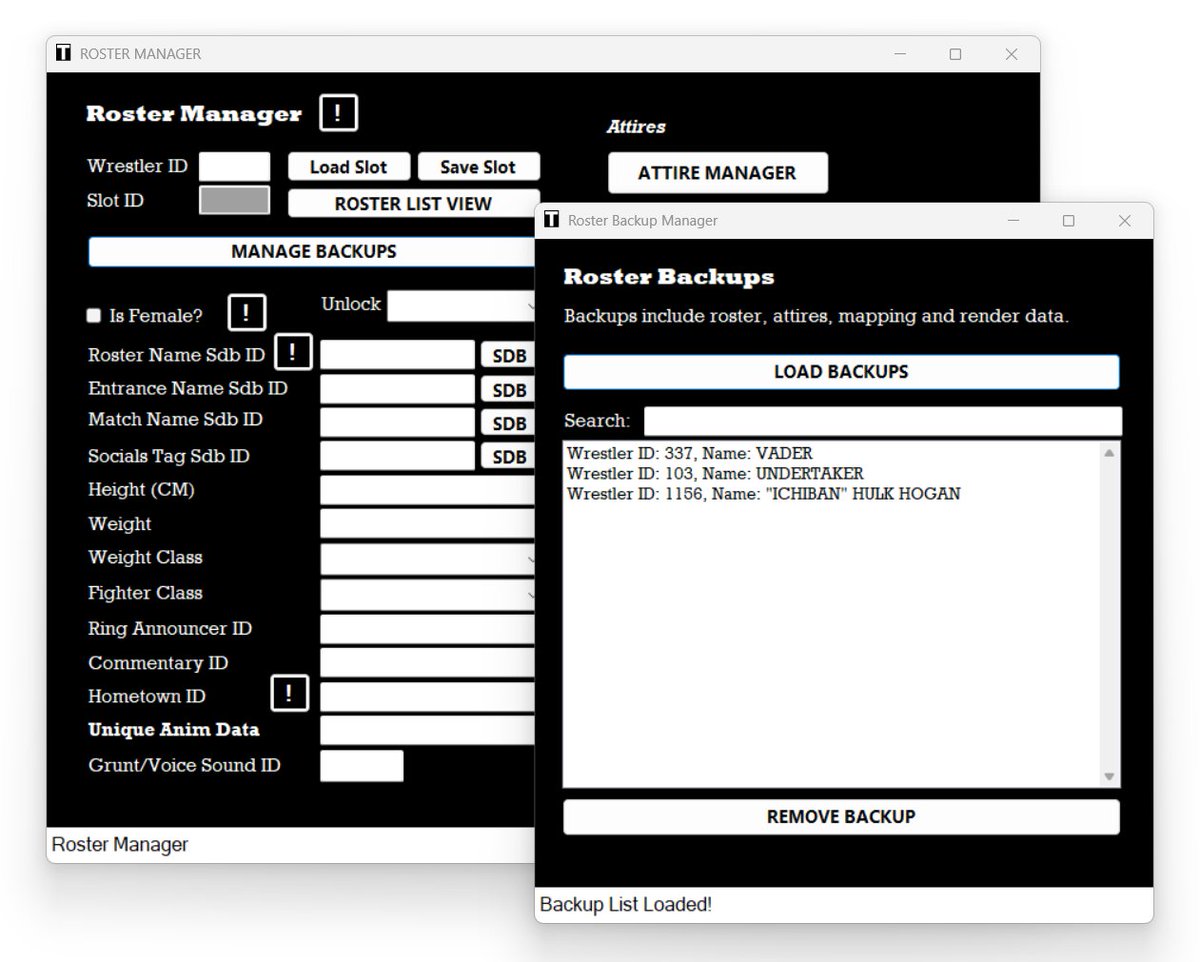Click the Hometown ID input field
Viewport: 1200px width, 962px height.
point(428,697)
